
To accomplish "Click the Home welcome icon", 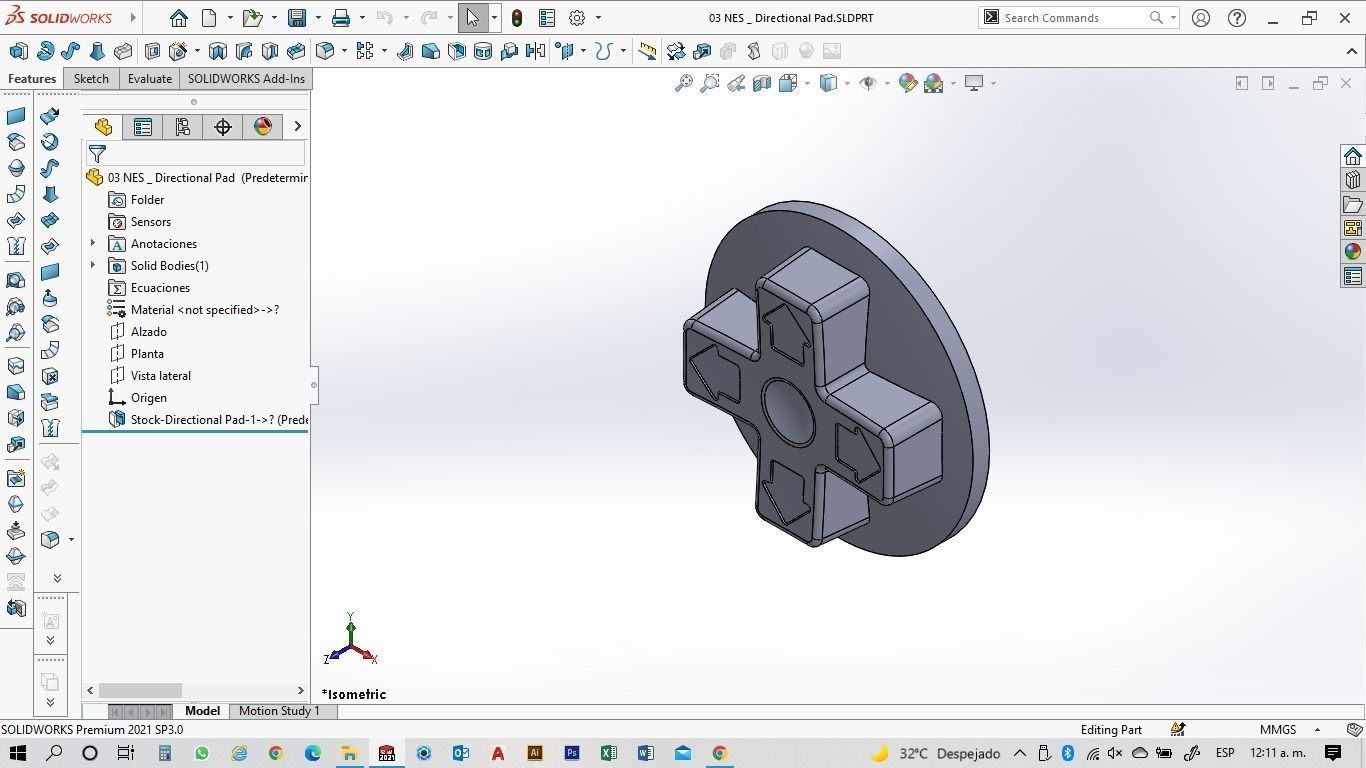I will tap(179, 18).
